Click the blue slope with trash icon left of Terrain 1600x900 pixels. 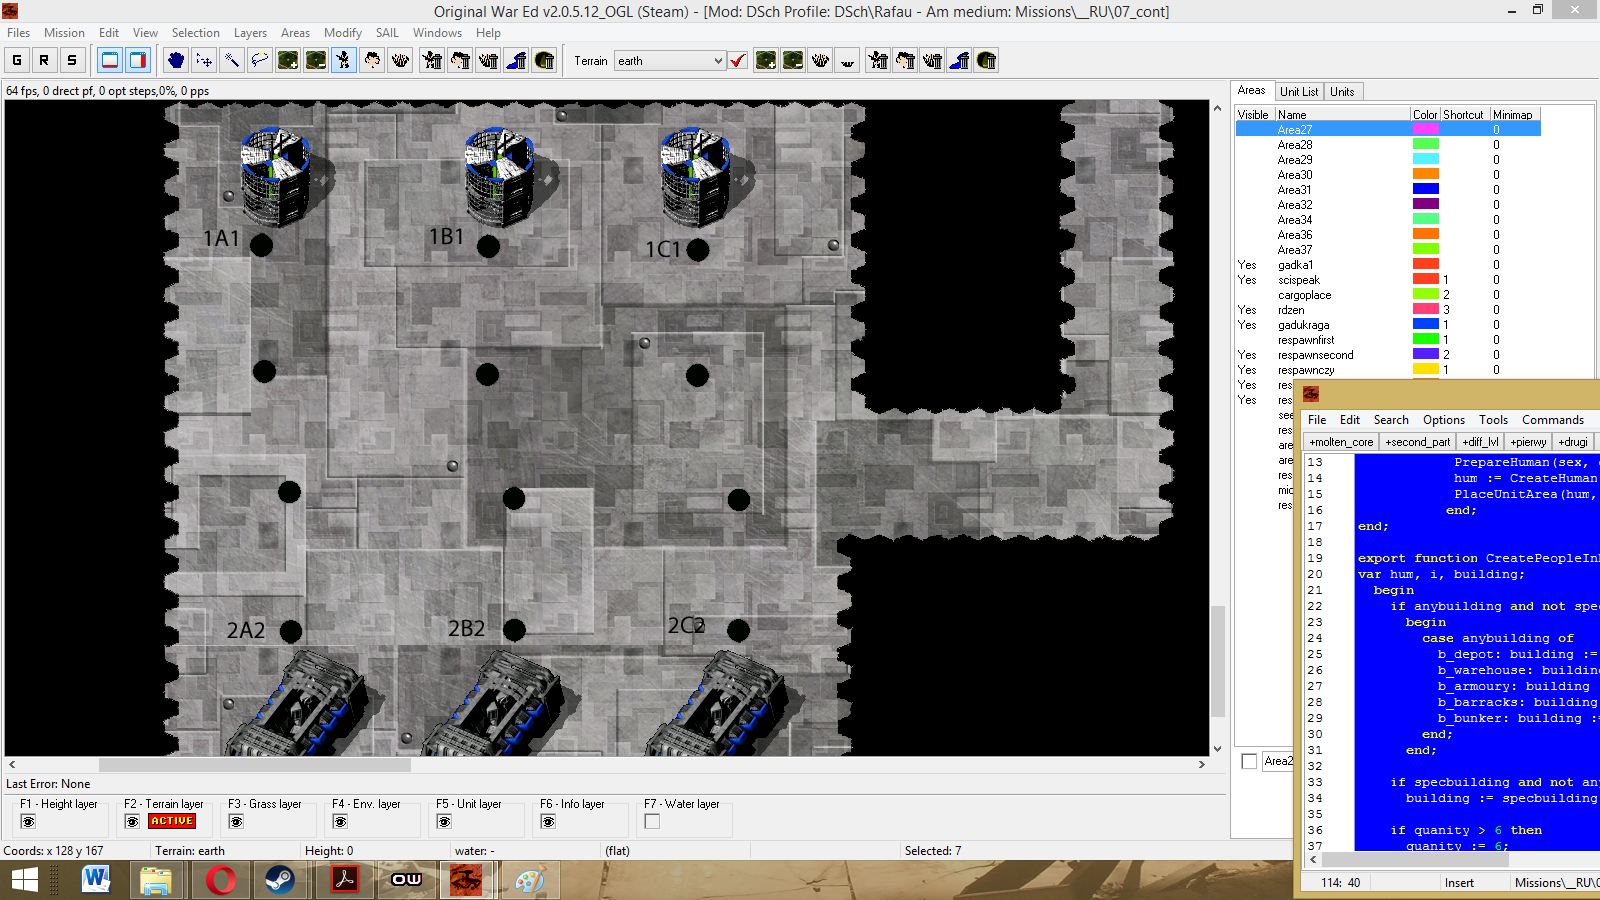(x=516, y=60)
